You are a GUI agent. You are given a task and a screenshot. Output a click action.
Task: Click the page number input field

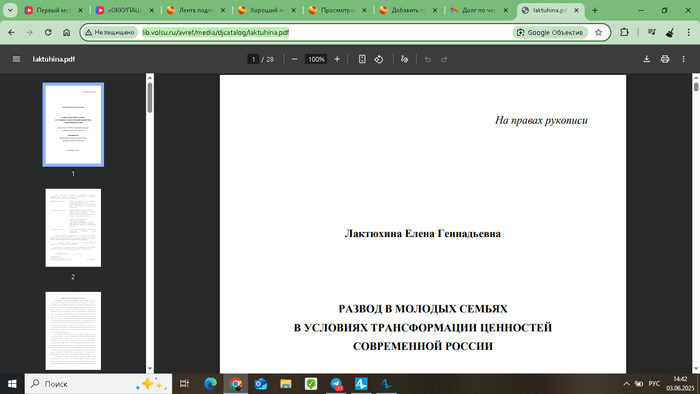(253, 59)
